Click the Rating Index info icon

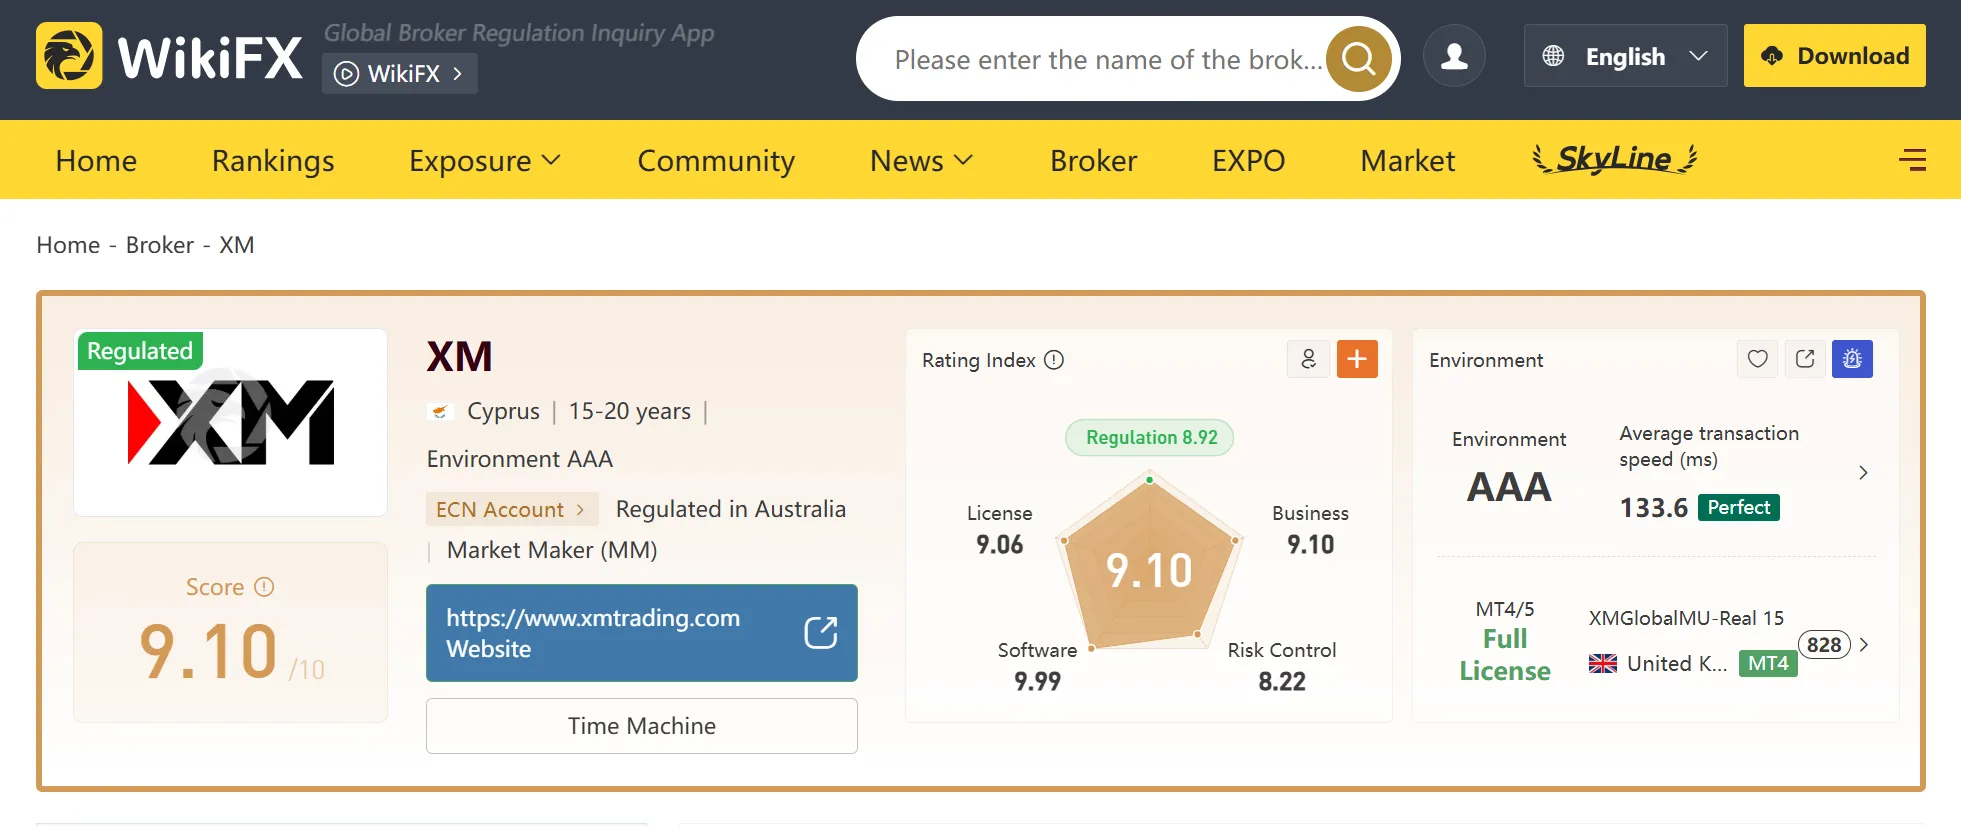1054,360
